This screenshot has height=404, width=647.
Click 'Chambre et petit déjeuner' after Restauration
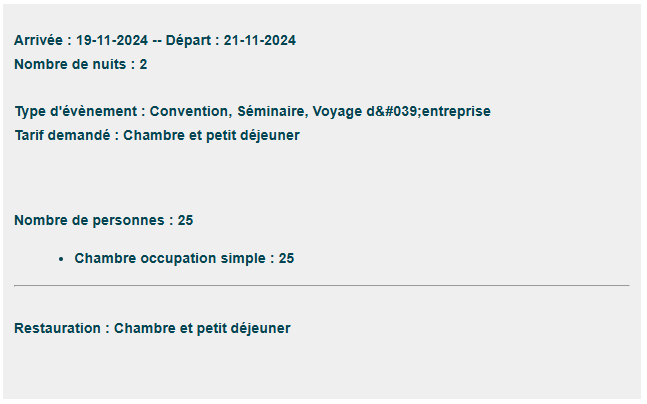coord(202,328)
